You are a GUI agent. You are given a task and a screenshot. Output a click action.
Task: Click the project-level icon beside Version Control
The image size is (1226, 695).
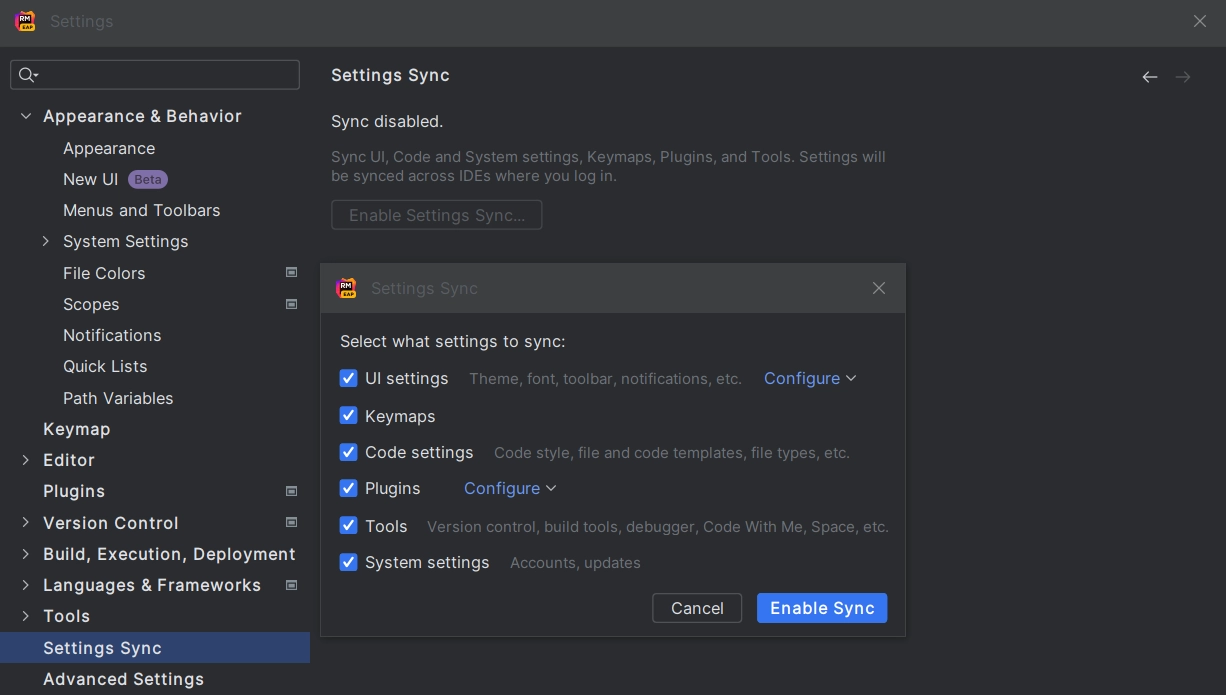click(x=292, y=522)
